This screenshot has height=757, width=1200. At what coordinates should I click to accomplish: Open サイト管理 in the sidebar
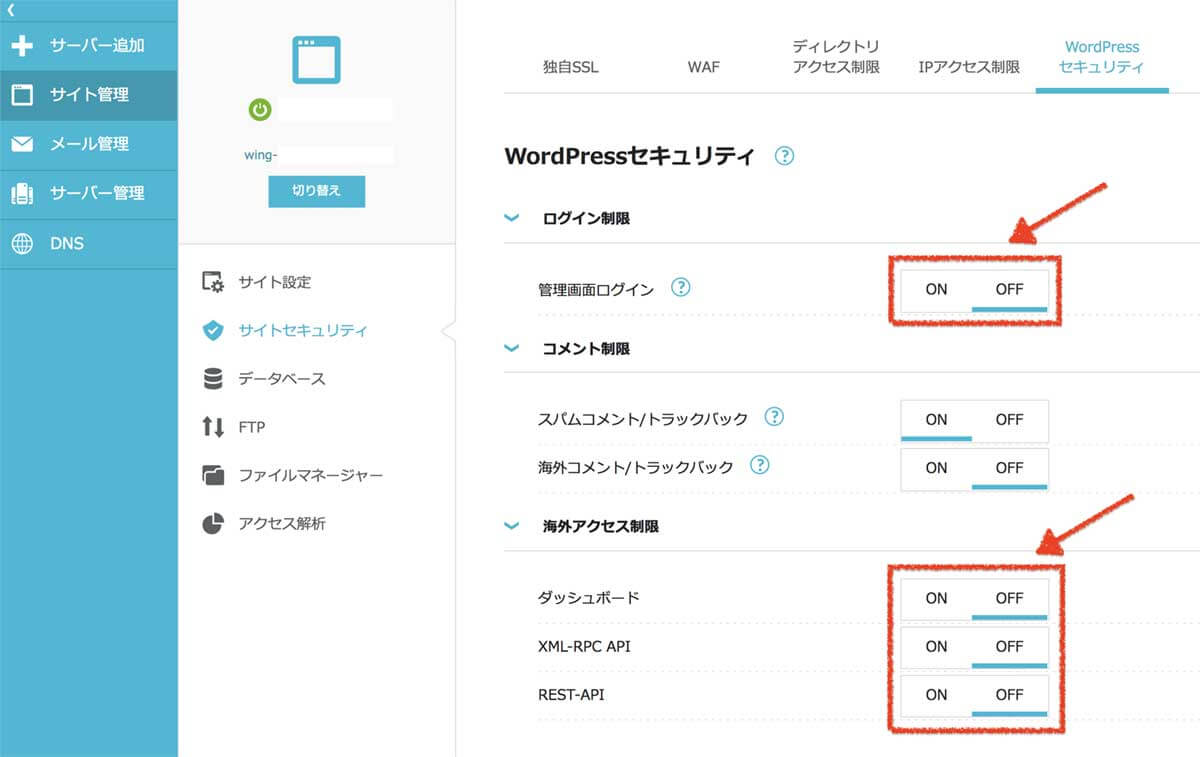pyautogui.click(x=89, y=95)
